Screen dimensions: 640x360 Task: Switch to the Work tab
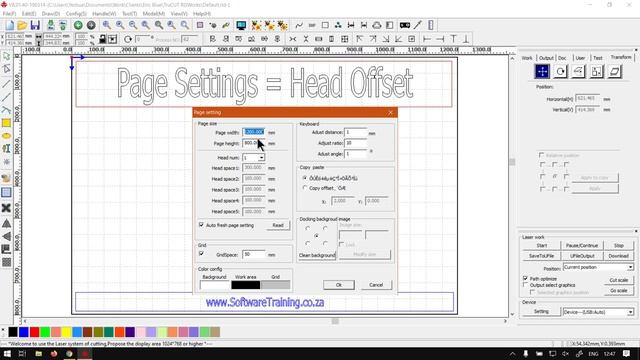527,58
